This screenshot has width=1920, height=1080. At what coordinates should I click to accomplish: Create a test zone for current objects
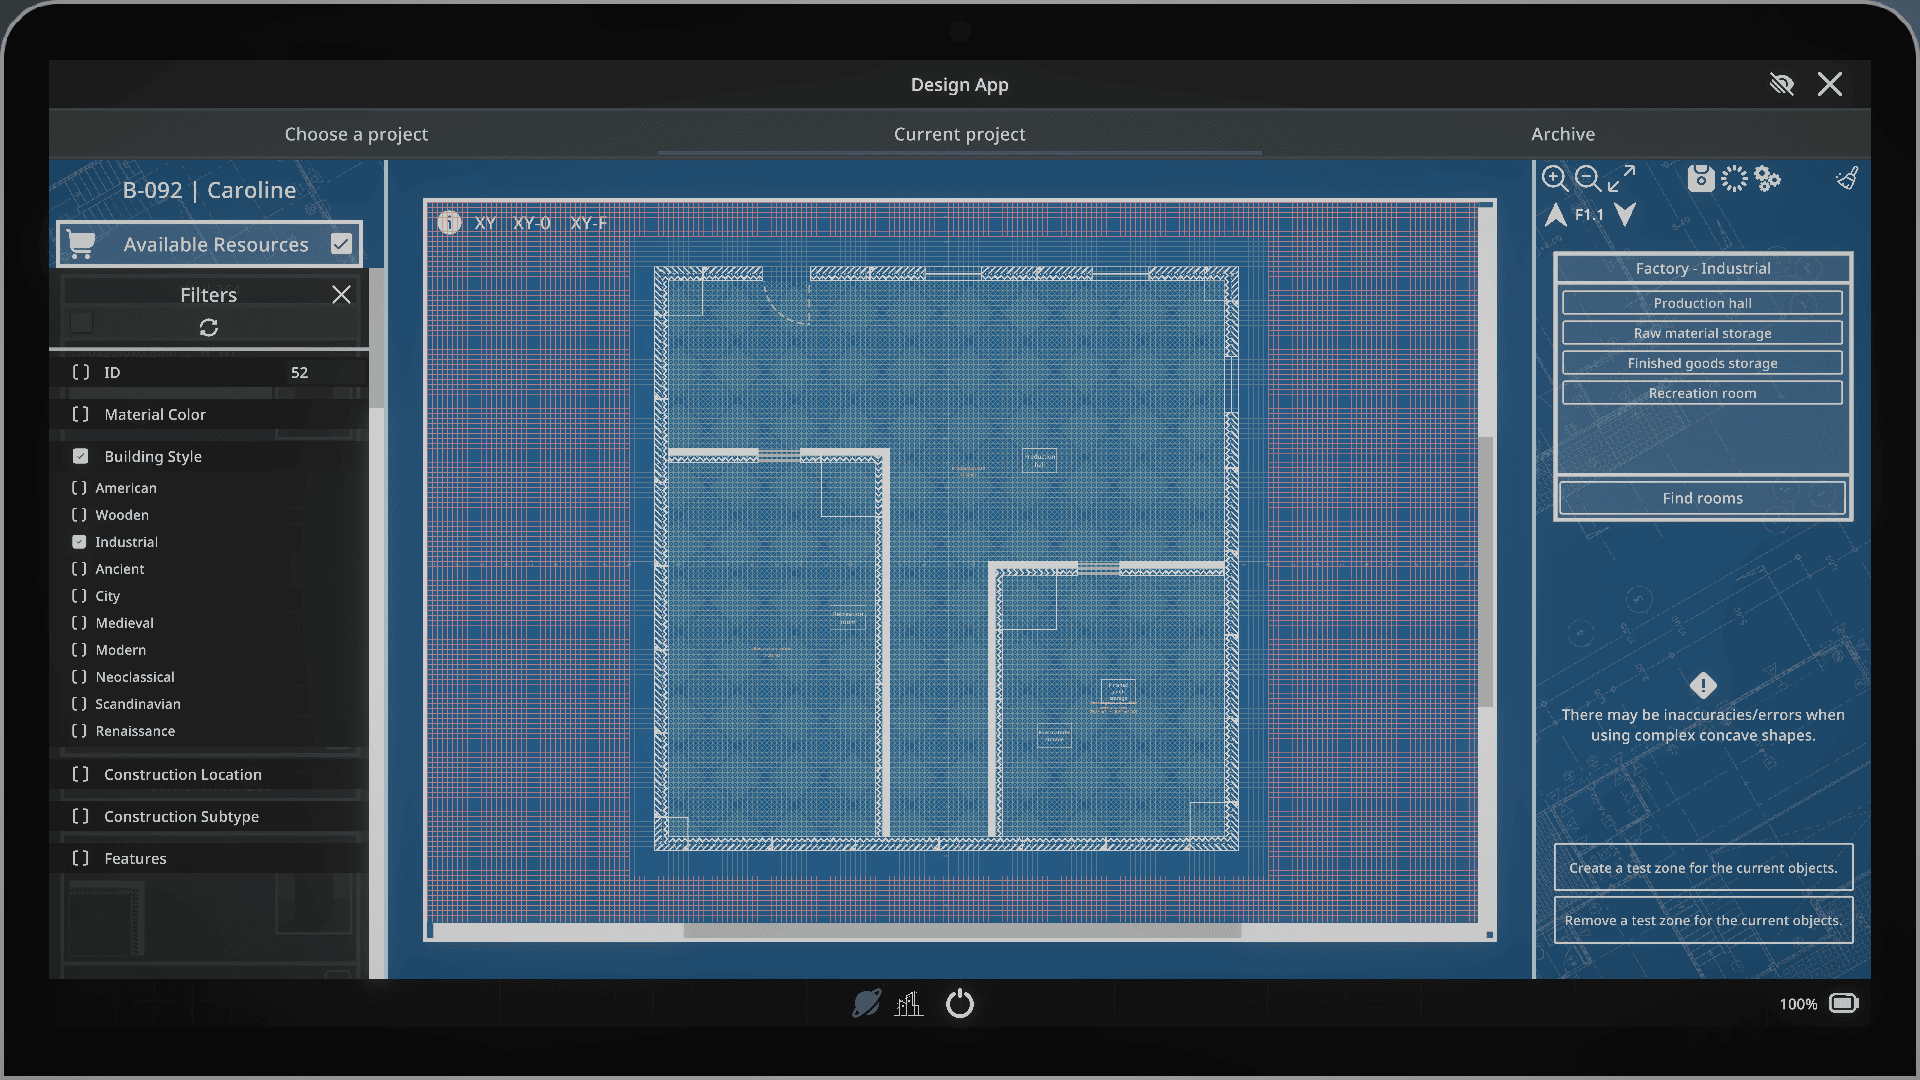(x=1703, y=868)
